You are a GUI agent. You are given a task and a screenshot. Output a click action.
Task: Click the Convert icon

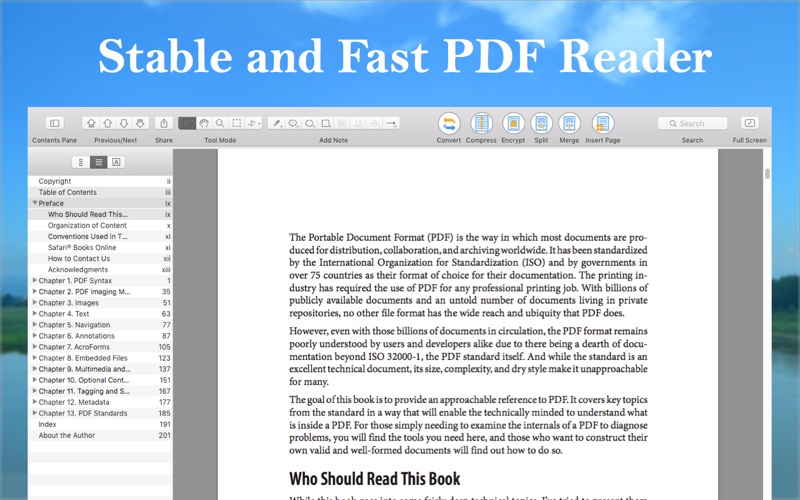448,123
